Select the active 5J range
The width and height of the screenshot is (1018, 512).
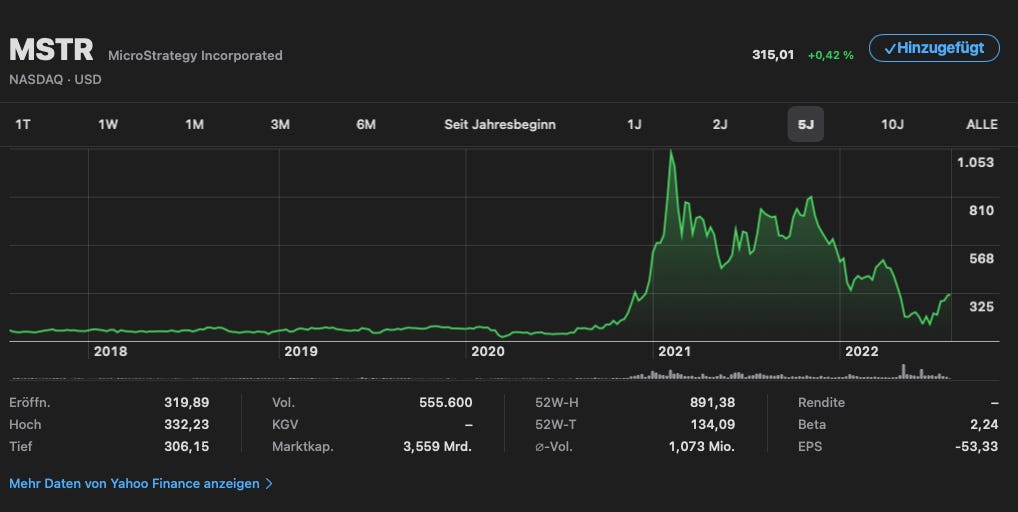pos(806,124)
